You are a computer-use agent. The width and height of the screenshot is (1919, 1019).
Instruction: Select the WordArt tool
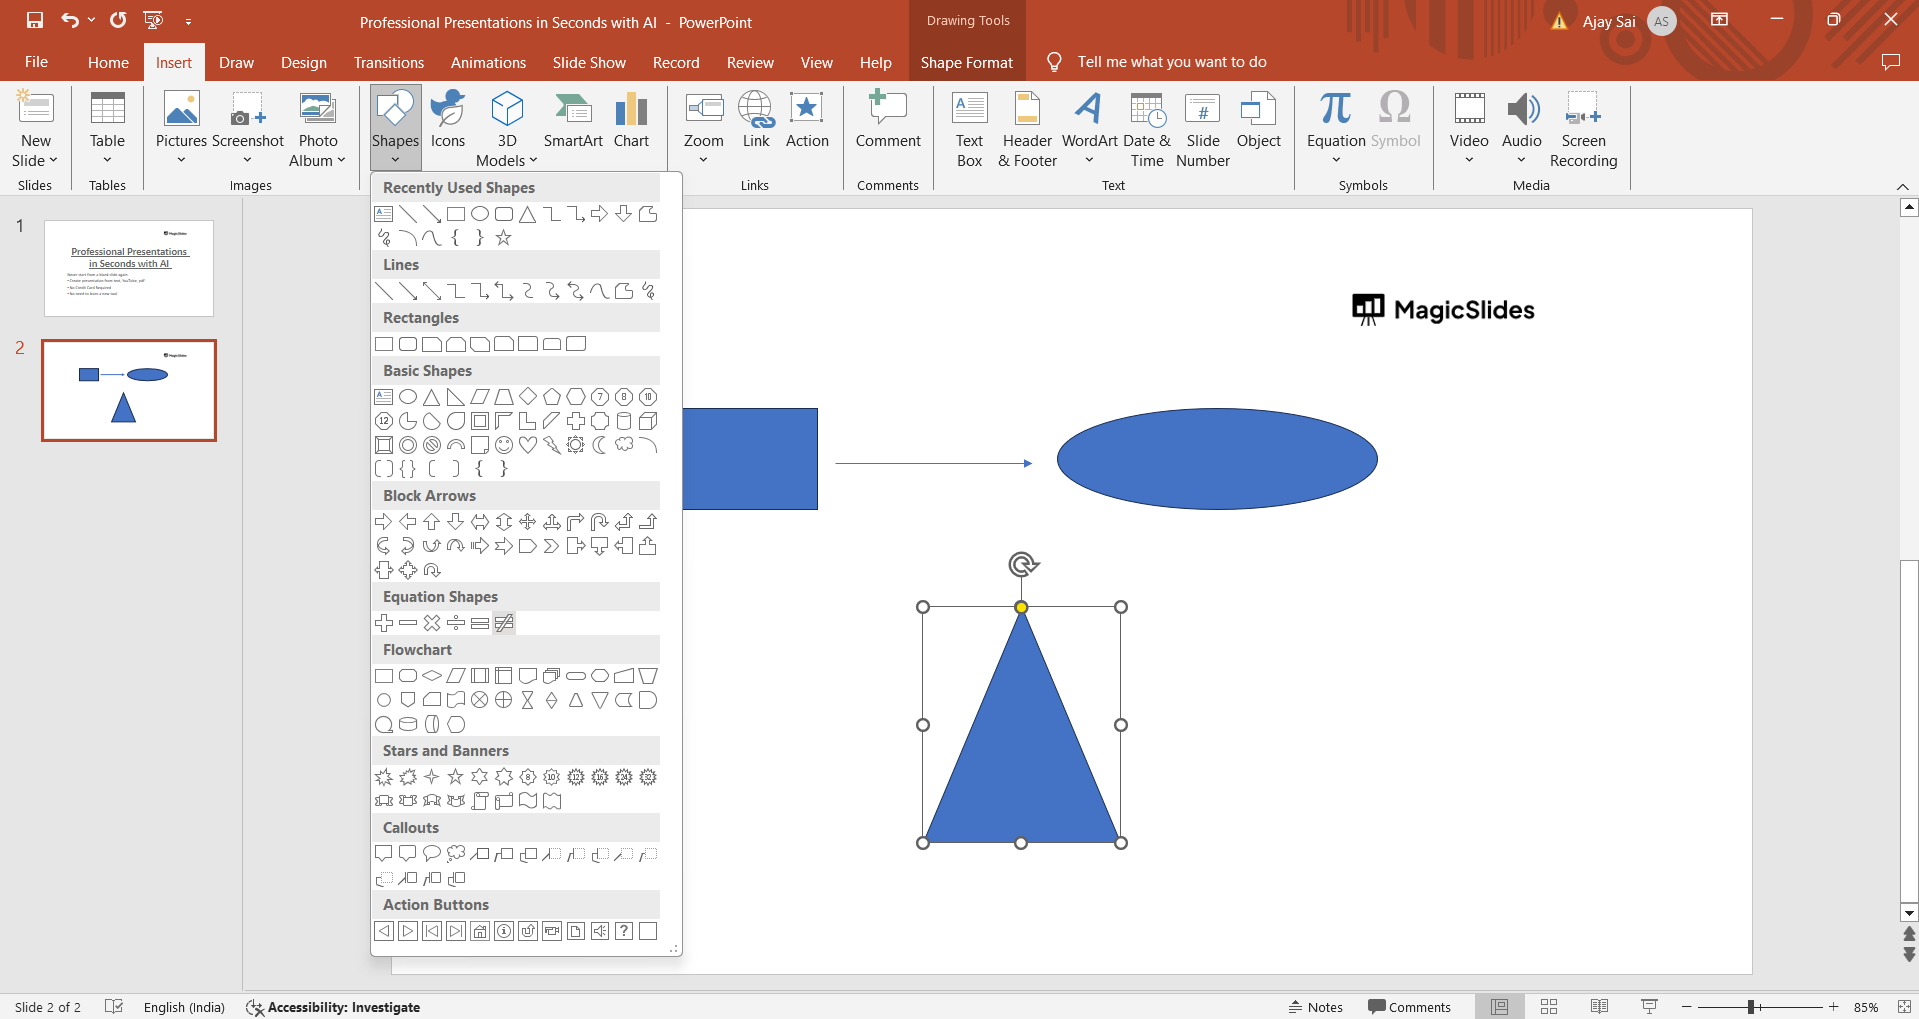1089,128
